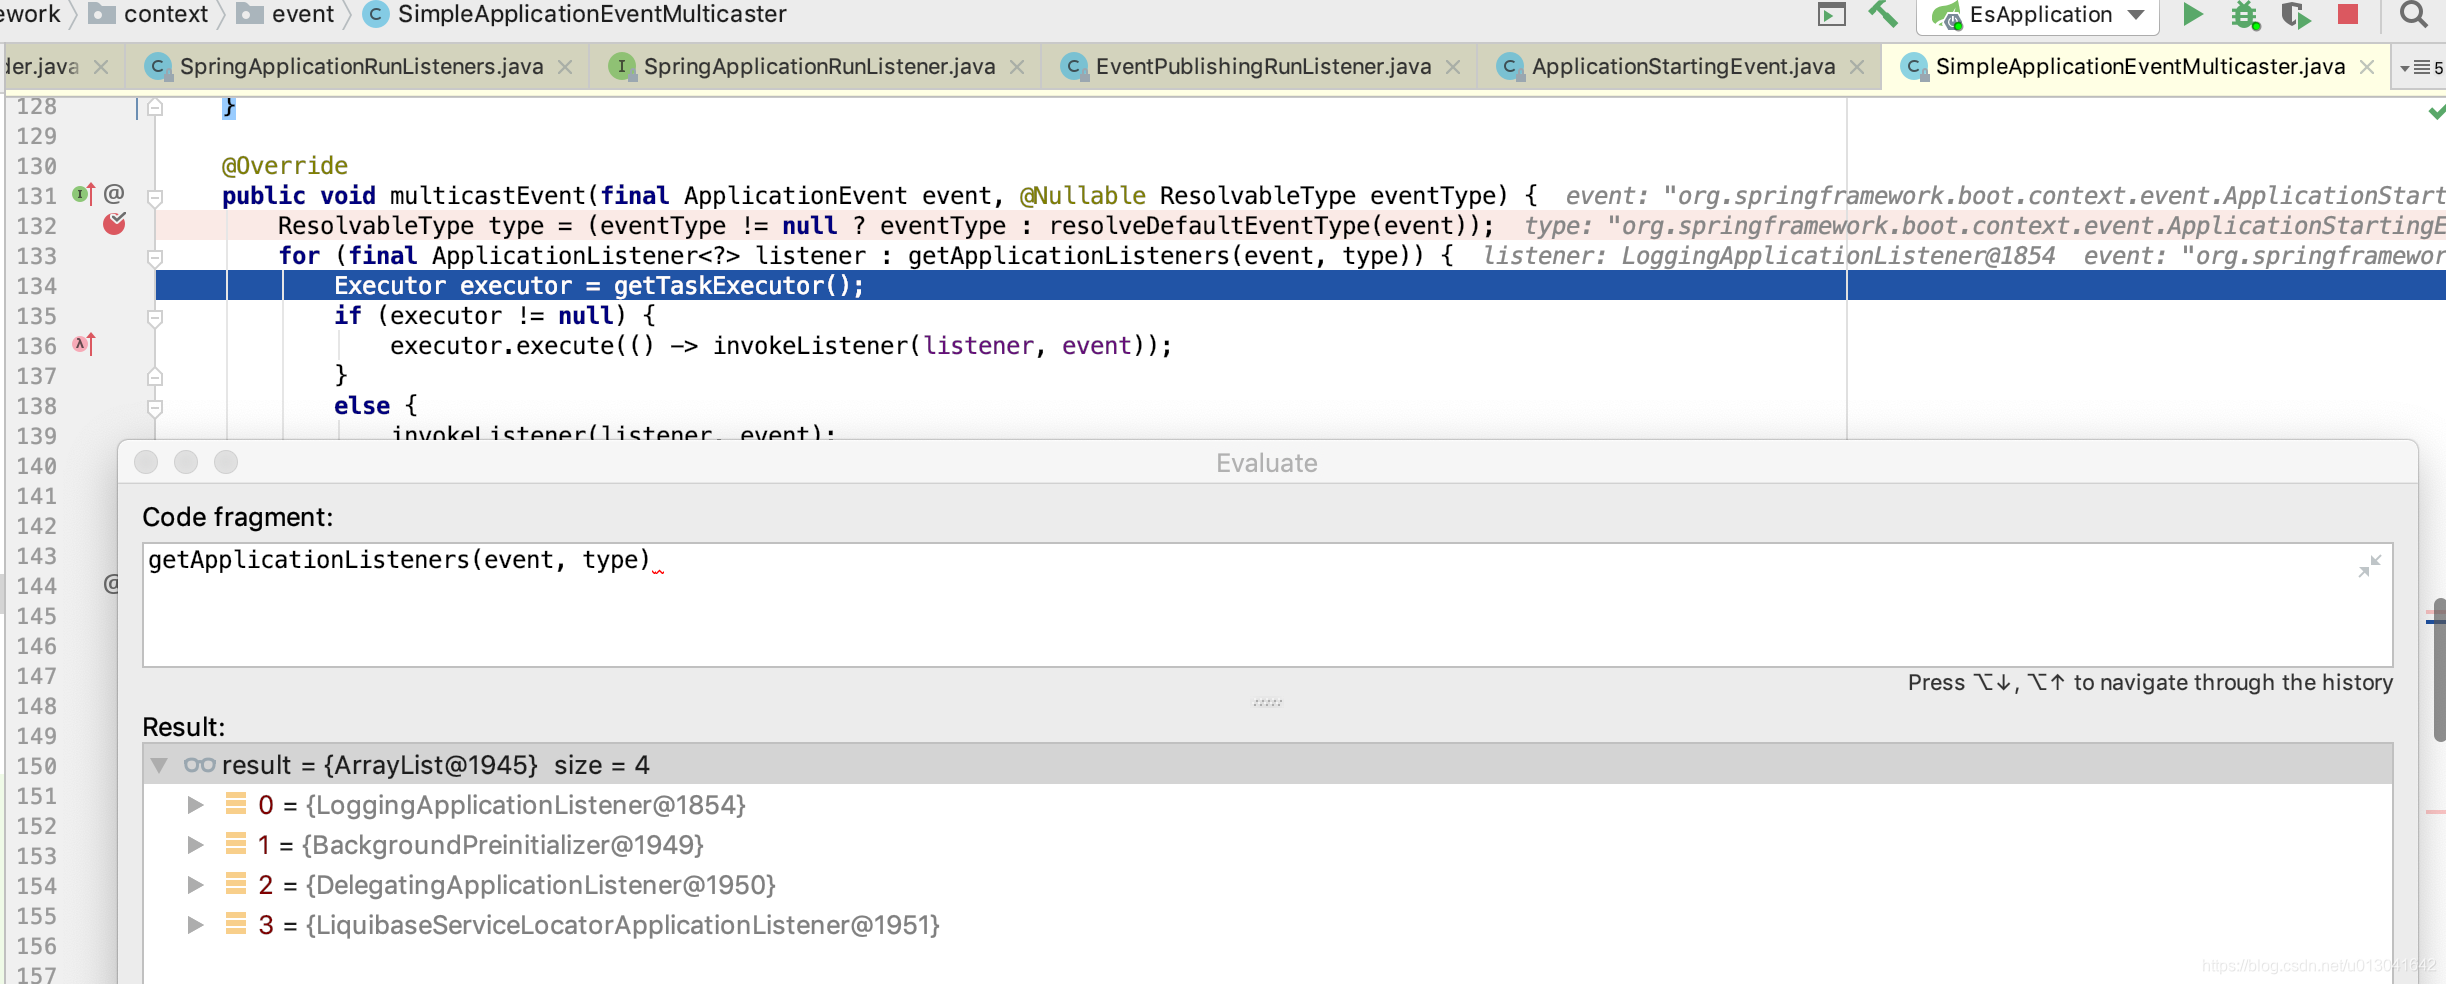Viewport: 2446px width, 984px height.
Task: Click on 'getTaskExecutor()' in highlighted line
Action: click(731, 286)
